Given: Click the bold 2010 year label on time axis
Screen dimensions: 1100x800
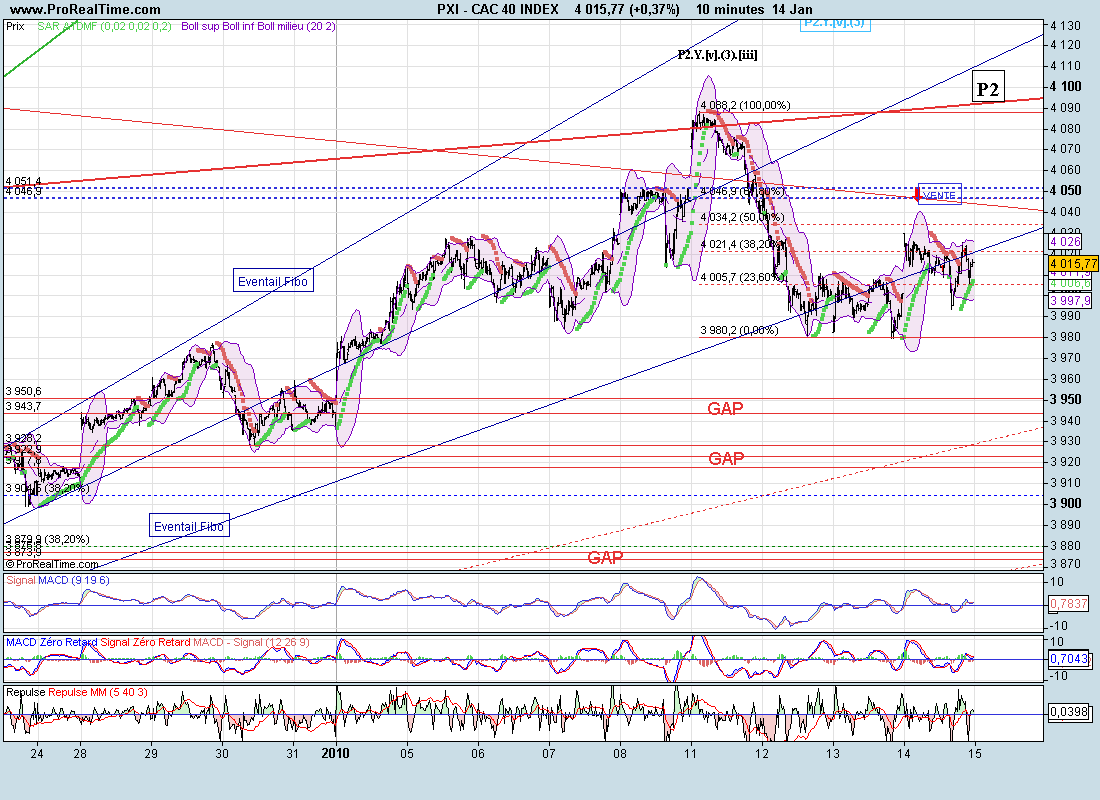Looking at the screenshot, I should 335,754.
